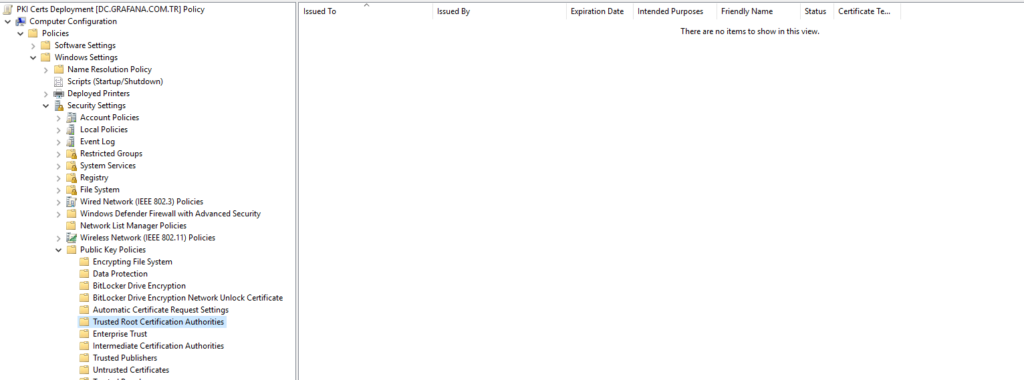
Task: Select the Untrusted Certificates folder
Action: (x=131, y=370)
